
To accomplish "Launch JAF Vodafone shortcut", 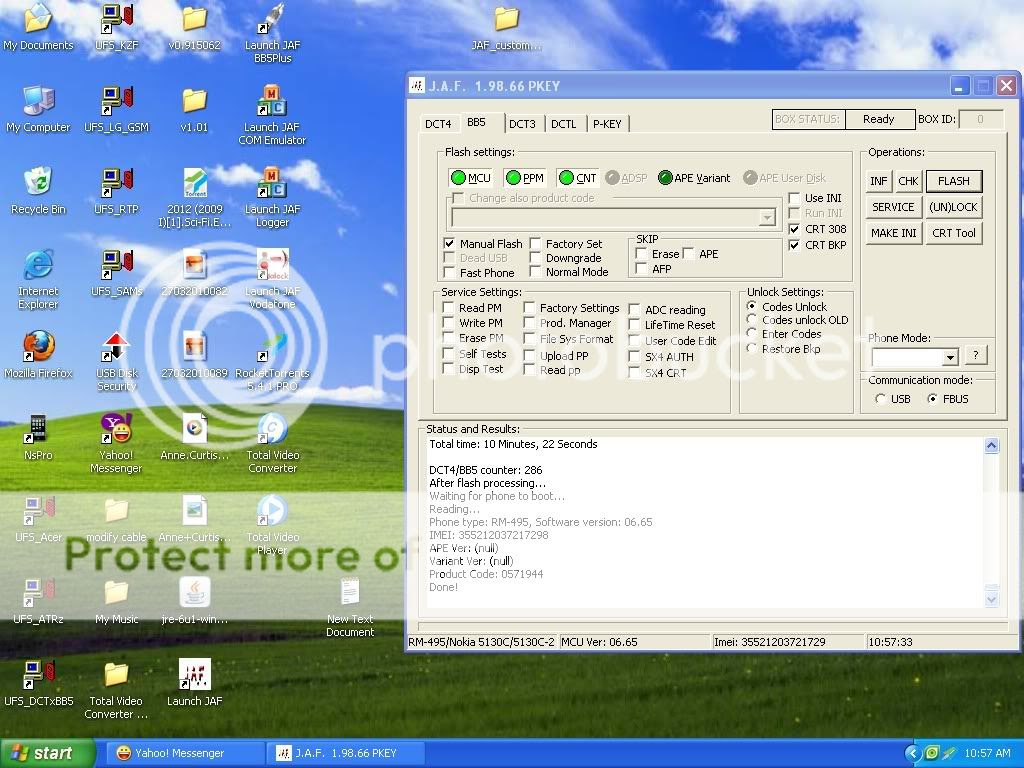I will coord(272,279).
